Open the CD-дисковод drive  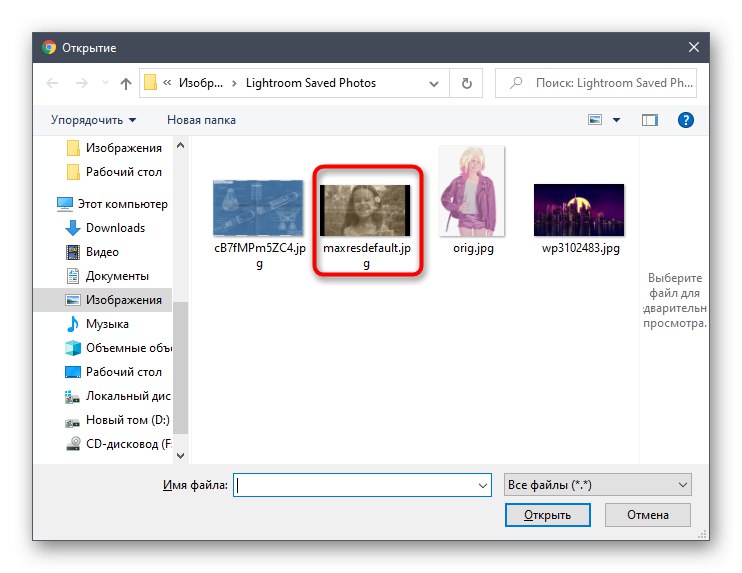pos(118,444)
